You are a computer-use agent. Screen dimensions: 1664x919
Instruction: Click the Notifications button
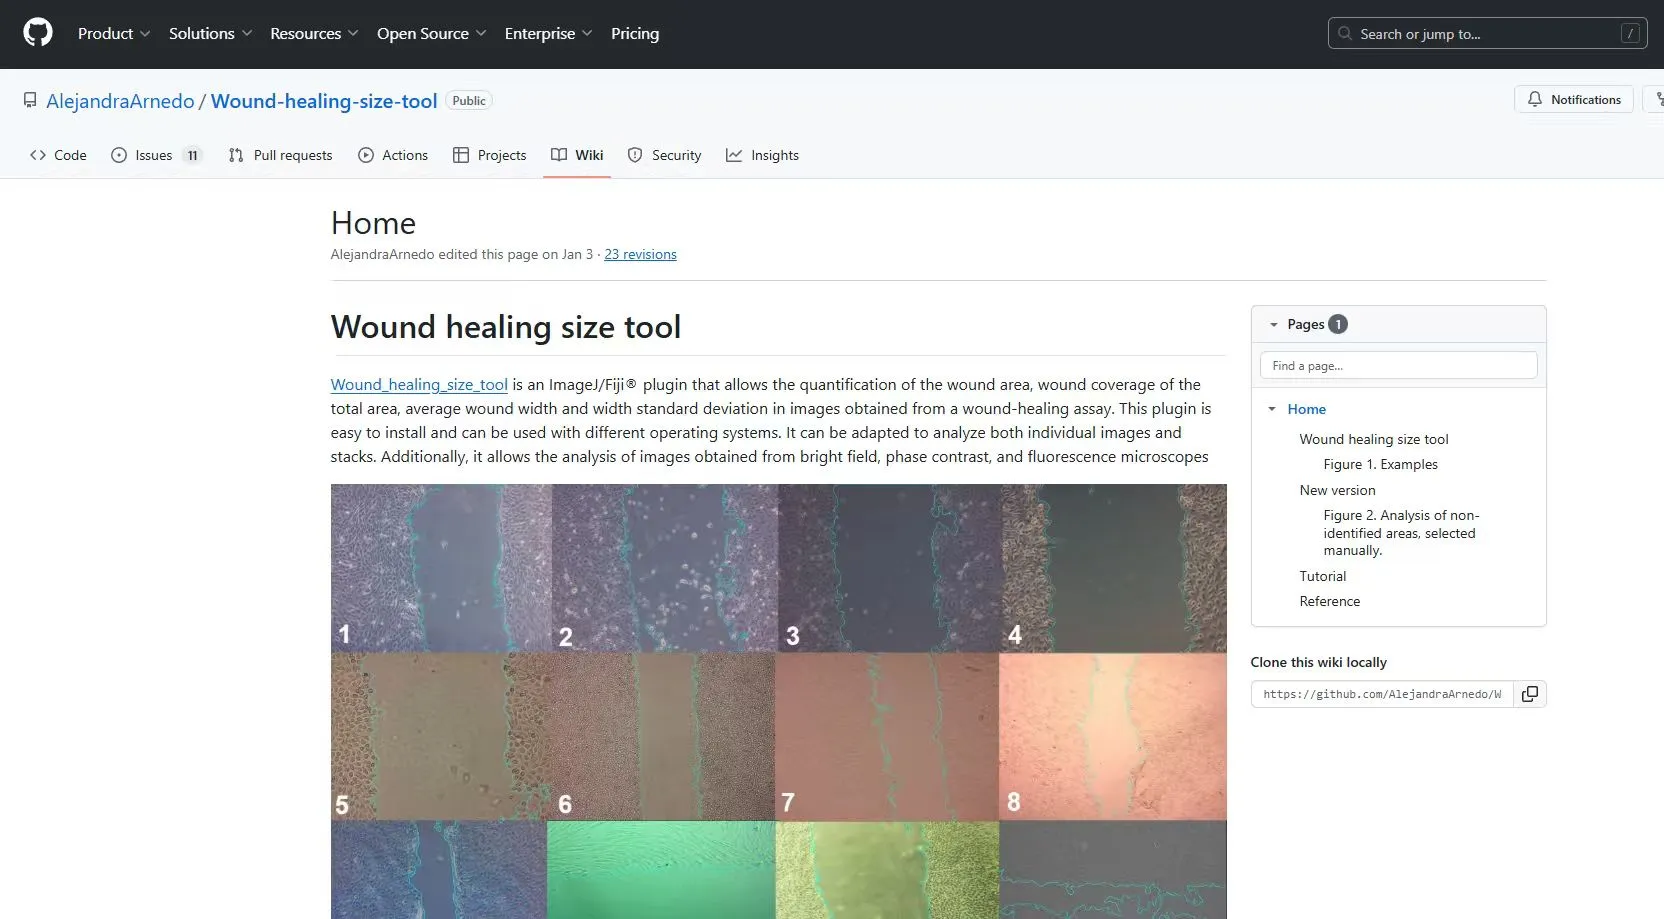coord(1574,99)
